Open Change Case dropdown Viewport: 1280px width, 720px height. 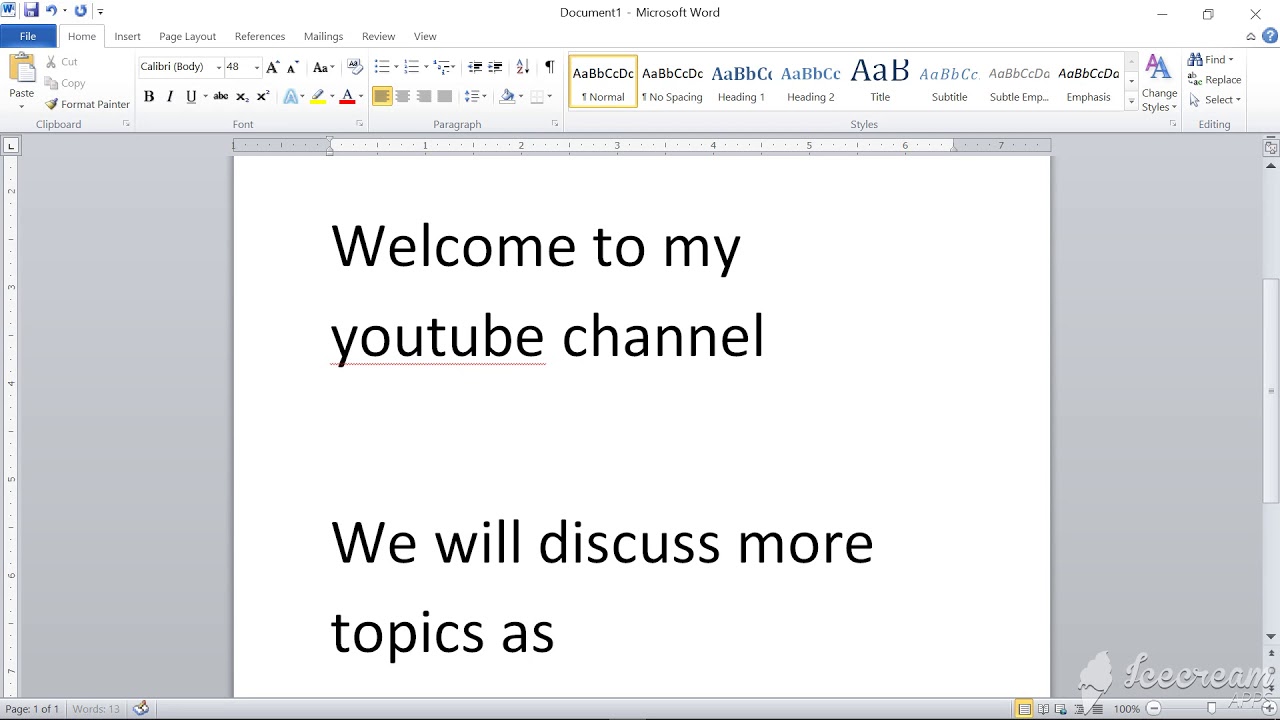coord(323,67)
